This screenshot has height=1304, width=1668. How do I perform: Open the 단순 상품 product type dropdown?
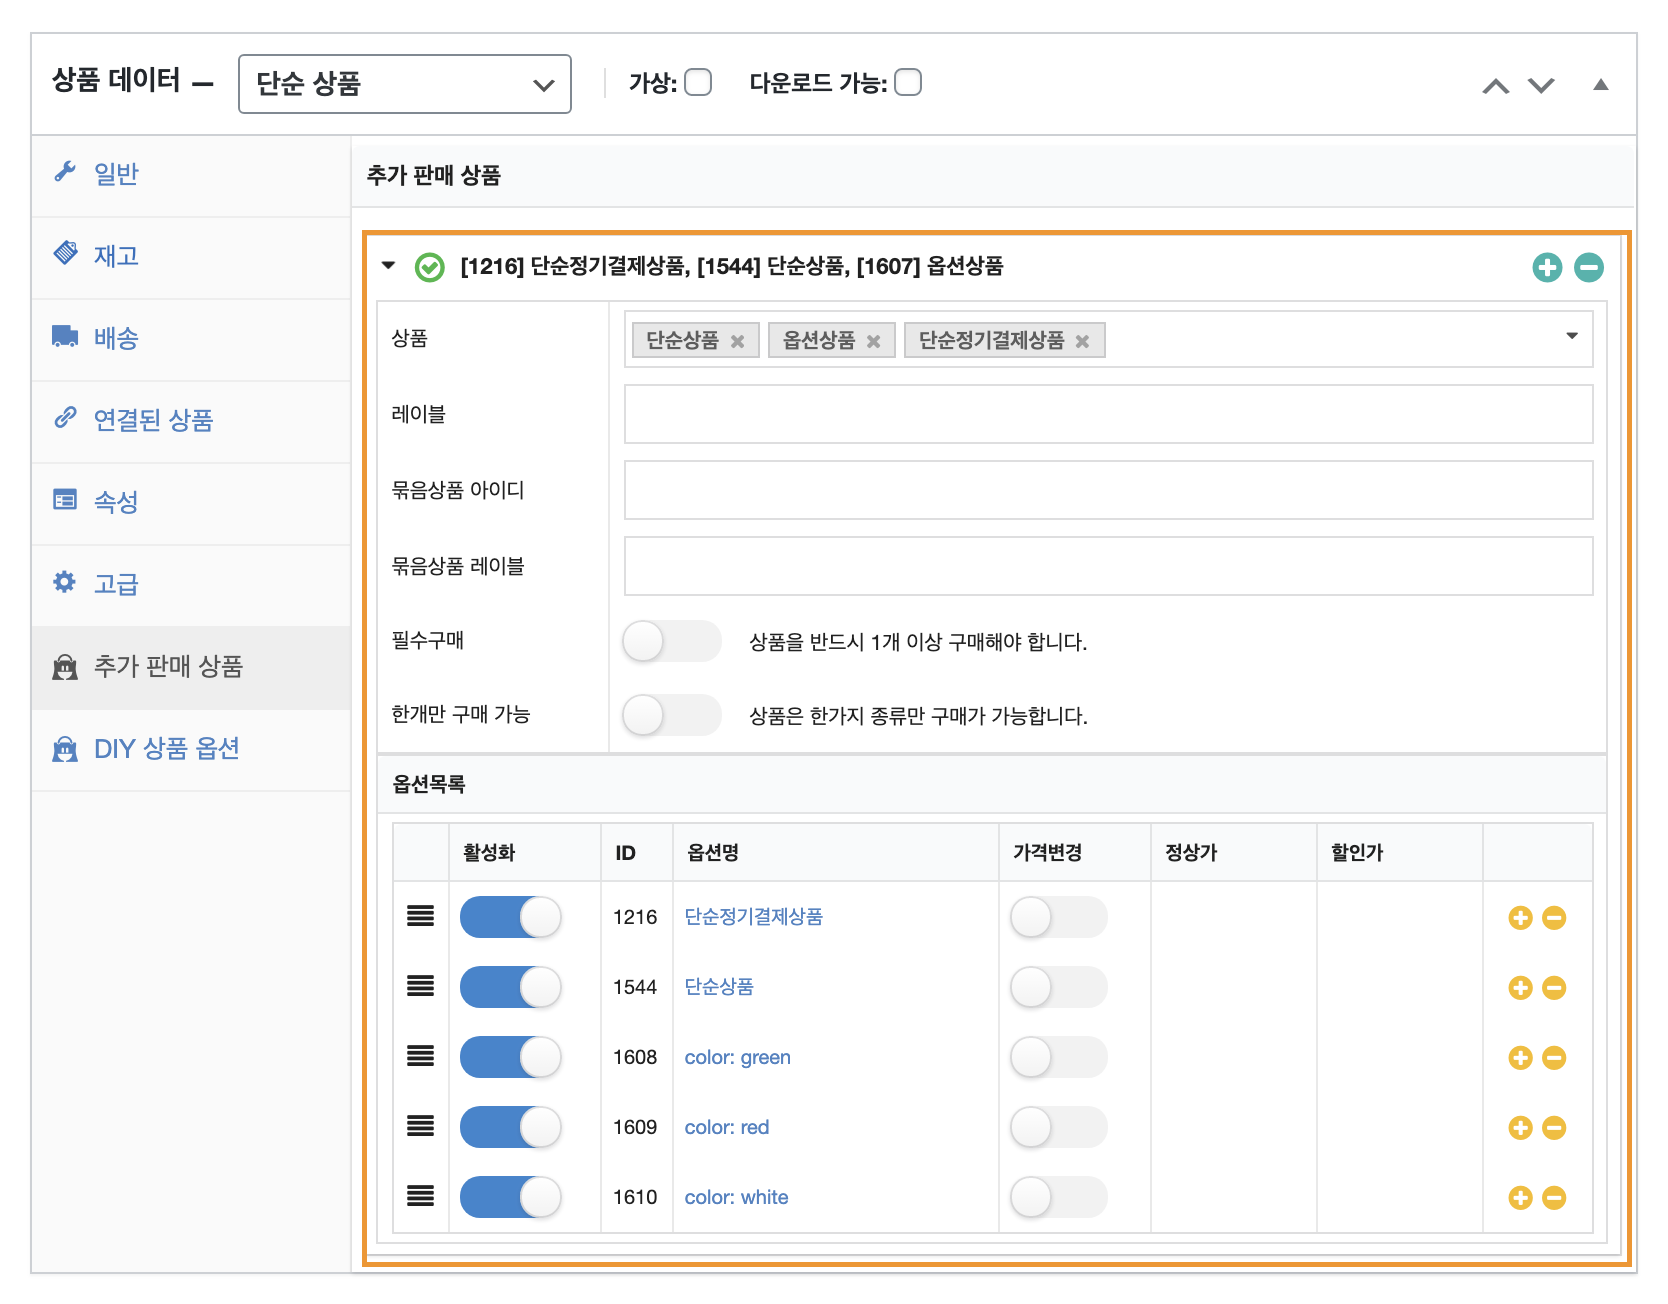tap(404, 84)
